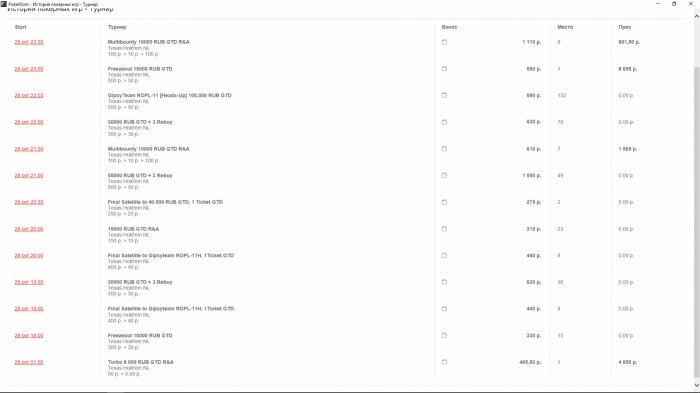Click buy-in icon for Final Satellite to 40 000 RUB

coord(444,202)
